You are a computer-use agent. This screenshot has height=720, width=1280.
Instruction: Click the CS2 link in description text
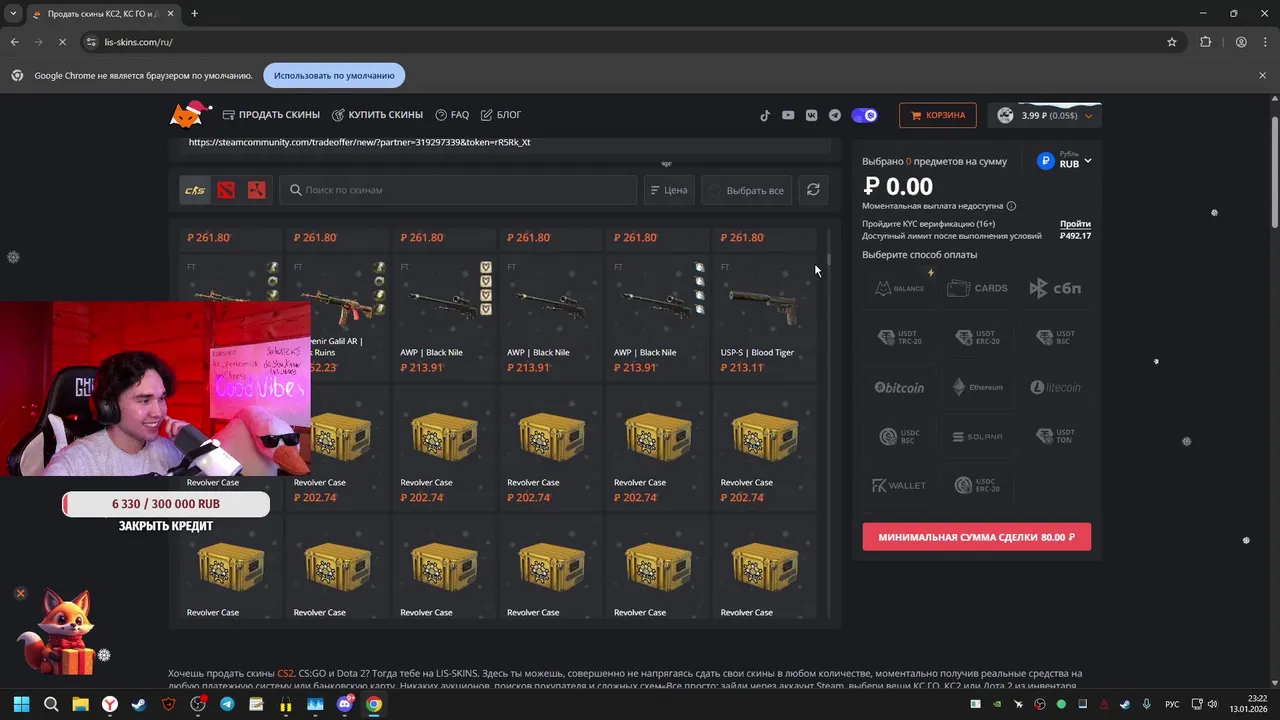point(286,673)
